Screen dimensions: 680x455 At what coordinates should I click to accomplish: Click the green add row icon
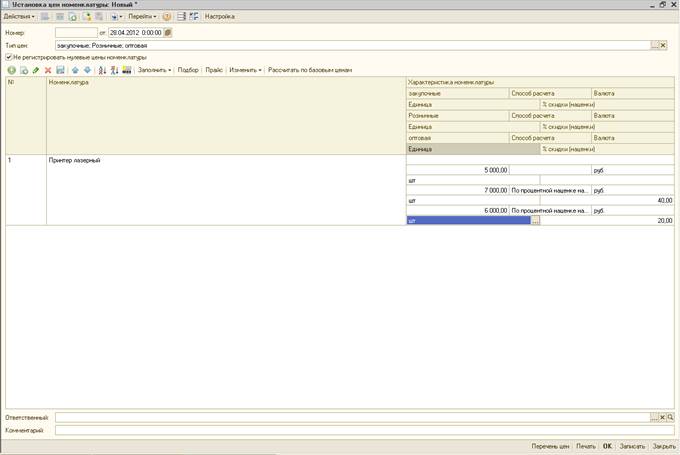tap(11, 70)
